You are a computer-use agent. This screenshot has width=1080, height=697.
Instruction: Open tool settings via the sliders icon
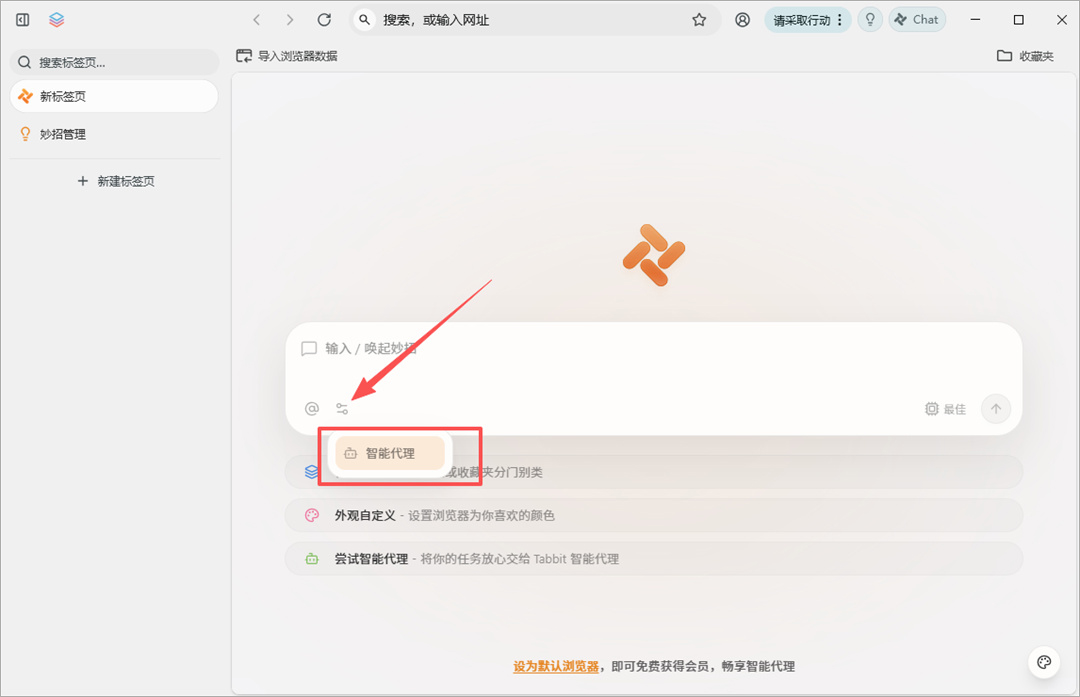(x=342, y=408)
